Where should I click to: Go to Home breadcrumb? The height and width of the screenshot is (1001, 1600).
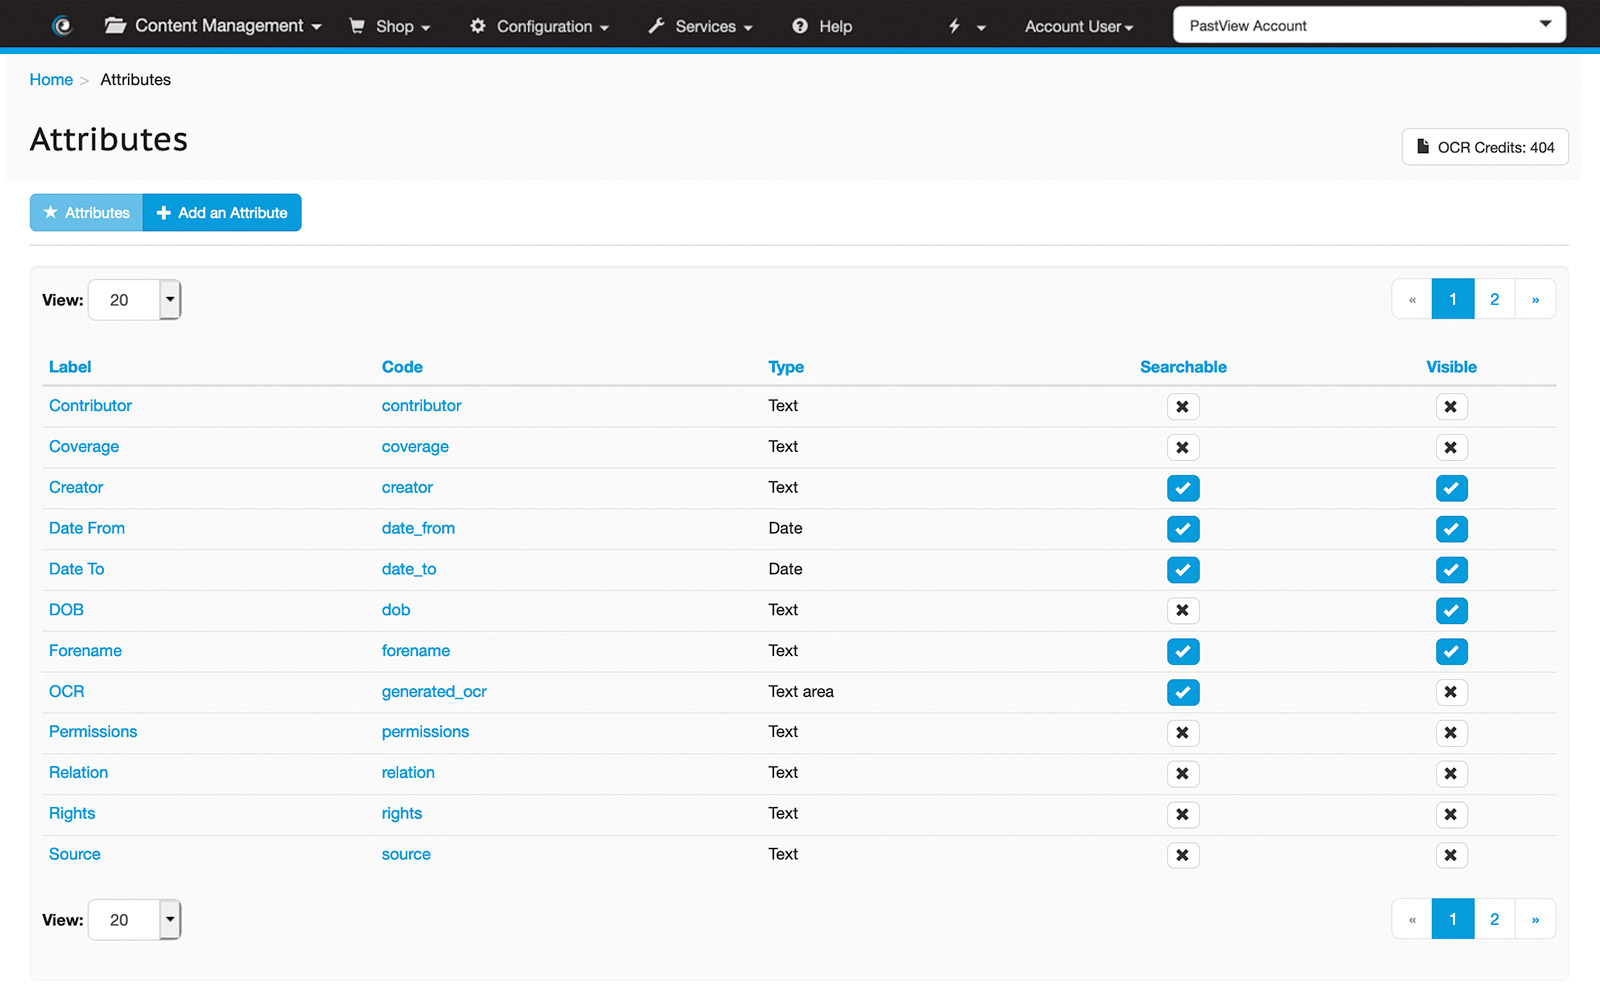[51, 79]
